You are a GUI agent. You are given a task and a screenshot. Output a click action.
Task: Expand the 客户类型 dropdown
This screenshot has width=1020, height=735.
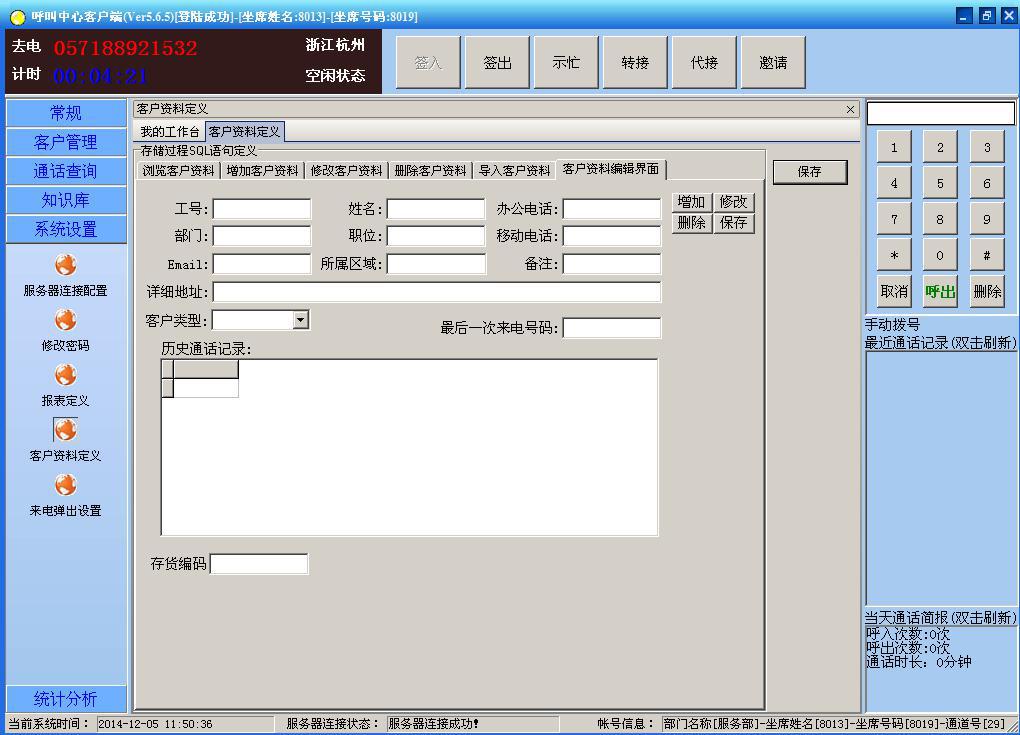click(300, 320)
